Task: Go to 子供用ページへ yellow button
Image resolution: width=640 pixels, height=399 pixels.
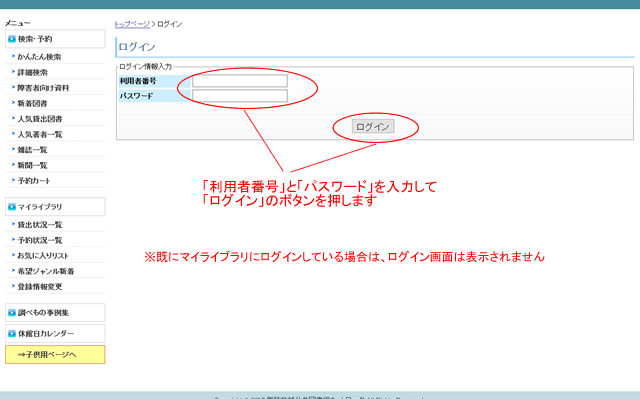Action: pyautogui.click(x=55, y=355)
